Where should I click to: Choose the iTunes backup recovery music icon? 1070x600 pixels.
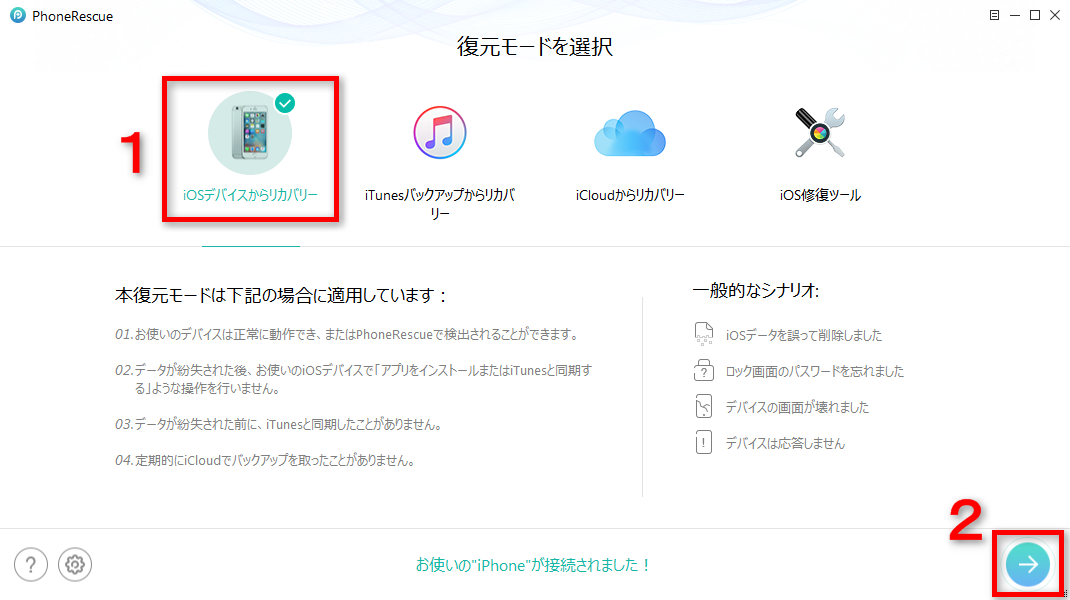(439, 132)
